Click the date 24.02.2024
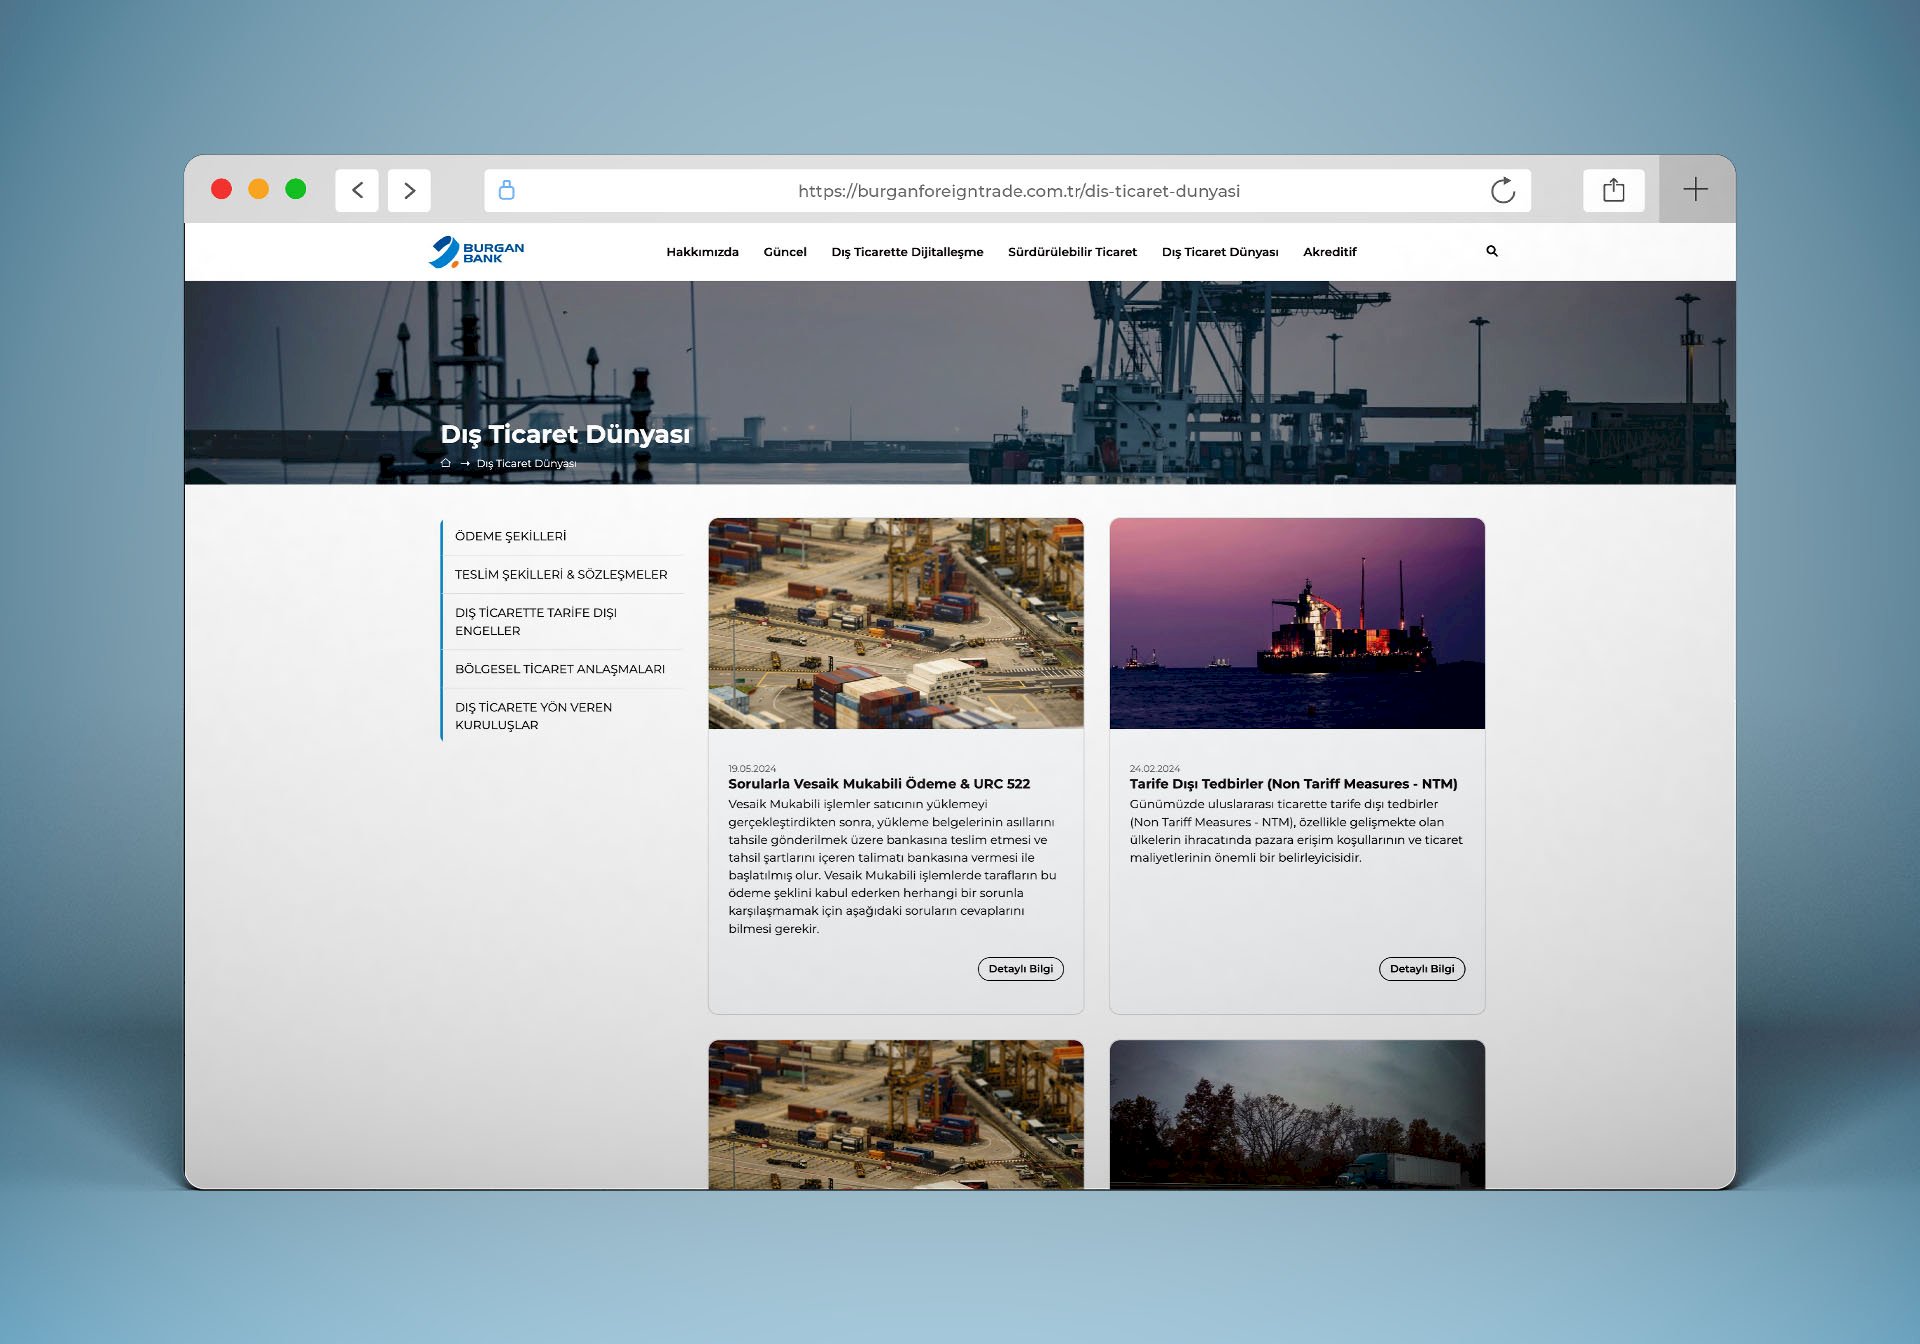 coord(1155,769)
